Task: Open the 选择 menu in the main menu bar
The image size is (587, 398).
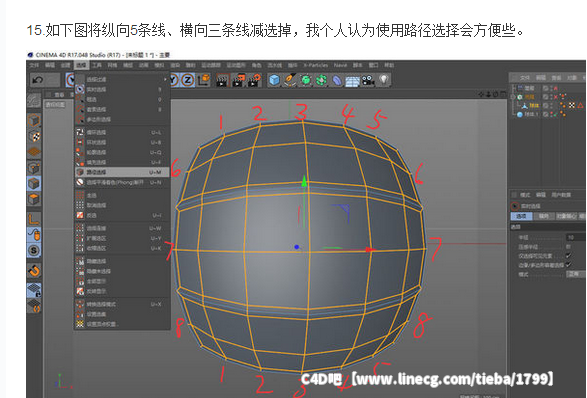Action: 81,65
